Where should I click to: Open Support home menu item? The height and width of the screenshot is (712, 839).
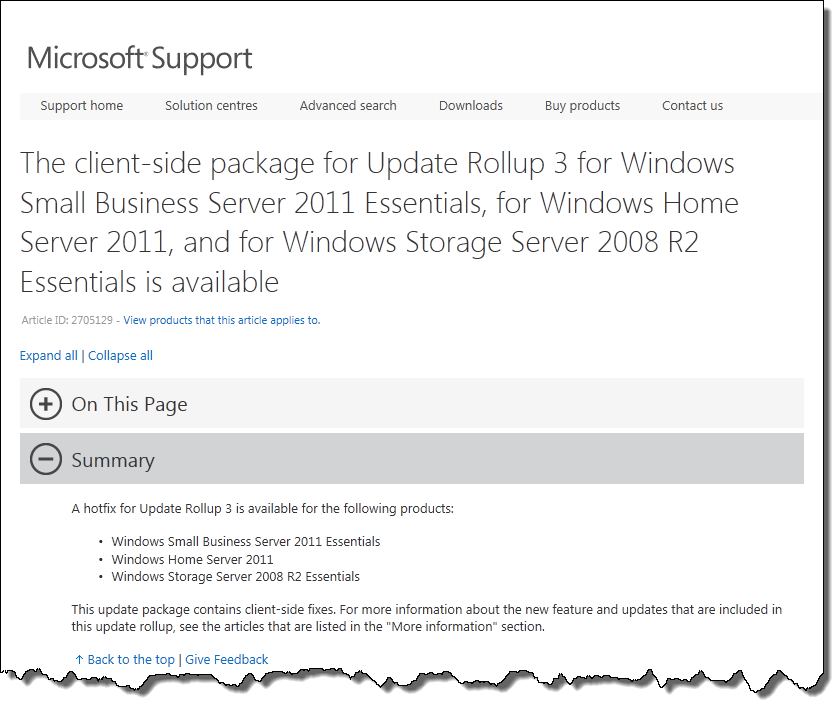[x=81, y=106]
